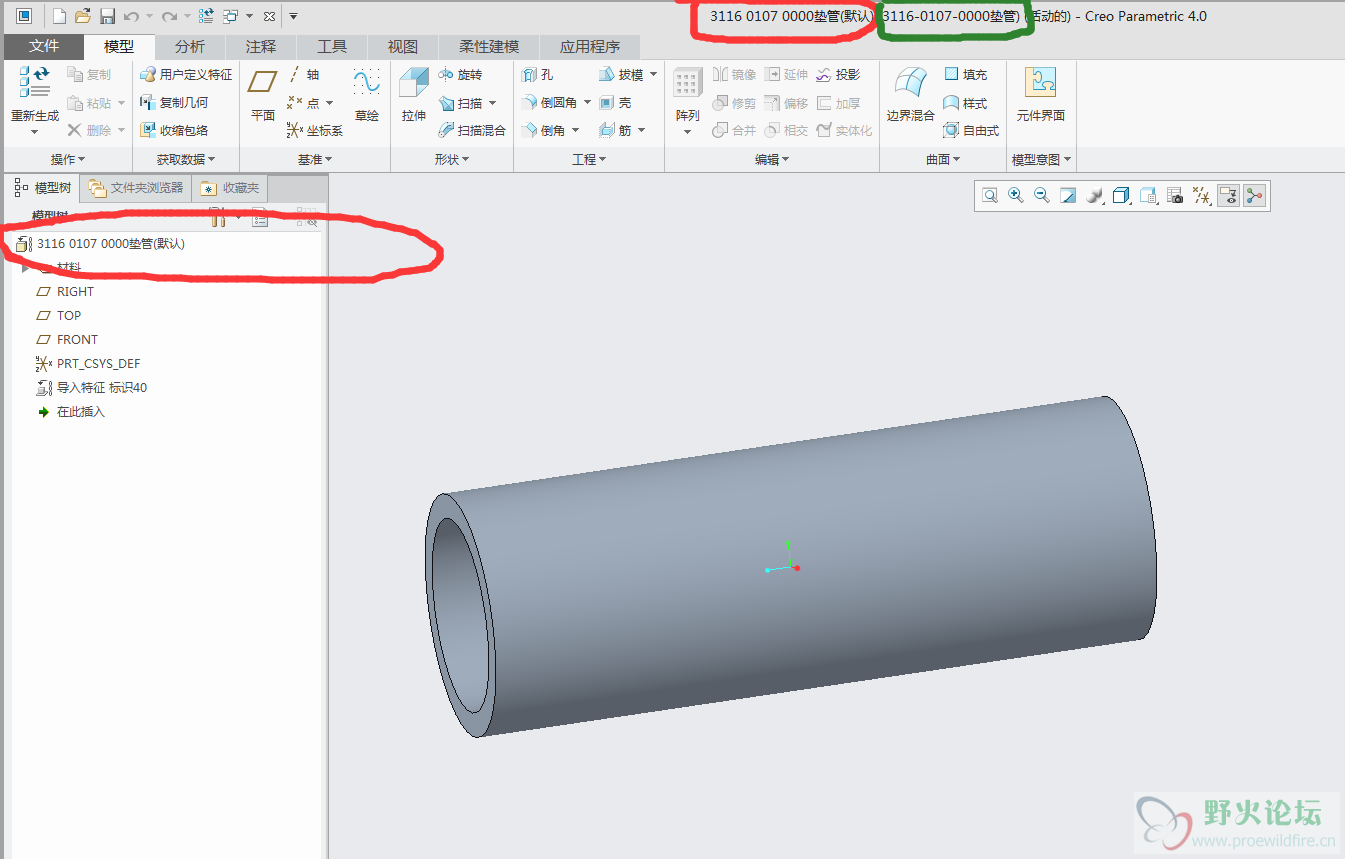Open the 文件夹浏览器 navigator tab
The width and height of the screenshot is (1345, 859).
(x=136, y=187)
